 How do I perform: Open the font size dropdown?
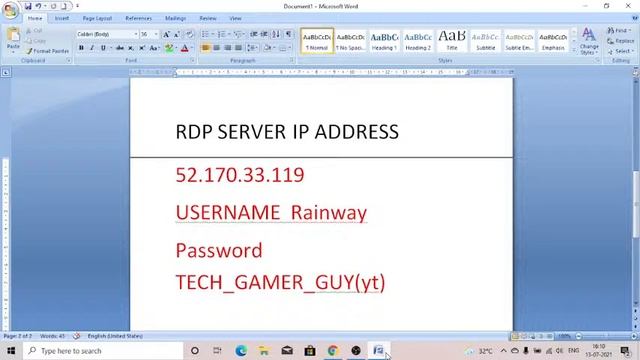pyautogui.click(x=156, y=34)
